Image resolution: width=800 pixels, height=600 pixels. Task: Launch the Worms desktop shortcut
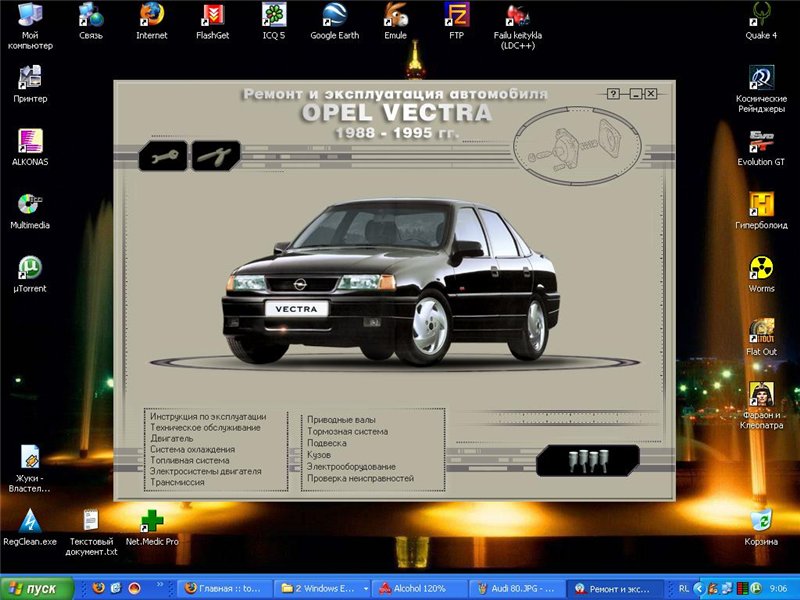pos(761,274)
